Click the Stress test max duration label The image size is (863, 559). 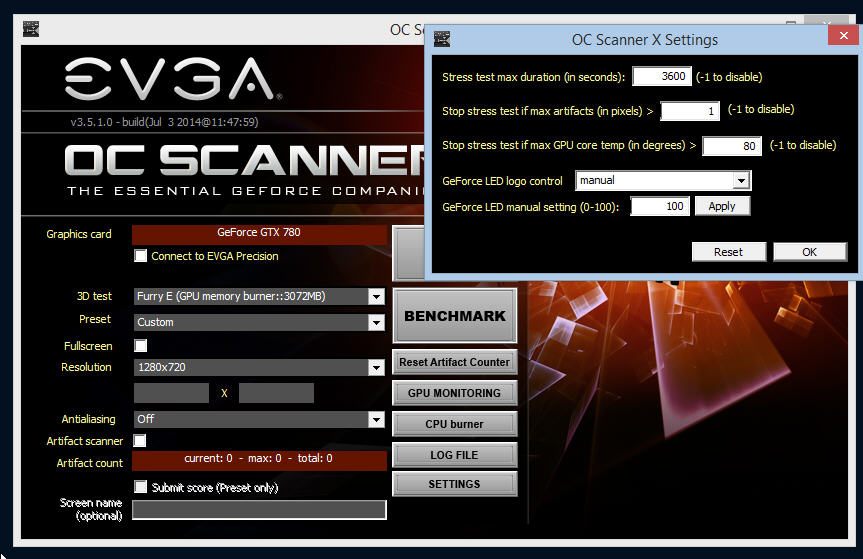[x=533, y=77]
